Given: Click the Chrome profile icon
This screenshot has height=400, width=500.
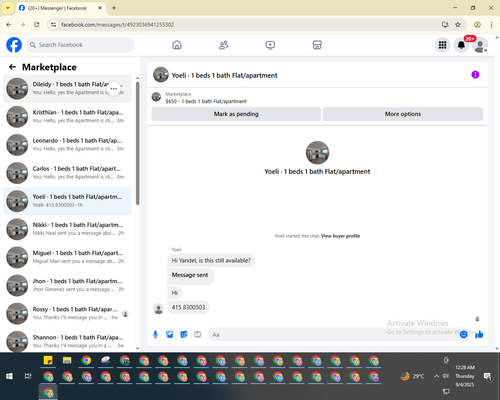Looking at the screenshot, I should point(477,25).
